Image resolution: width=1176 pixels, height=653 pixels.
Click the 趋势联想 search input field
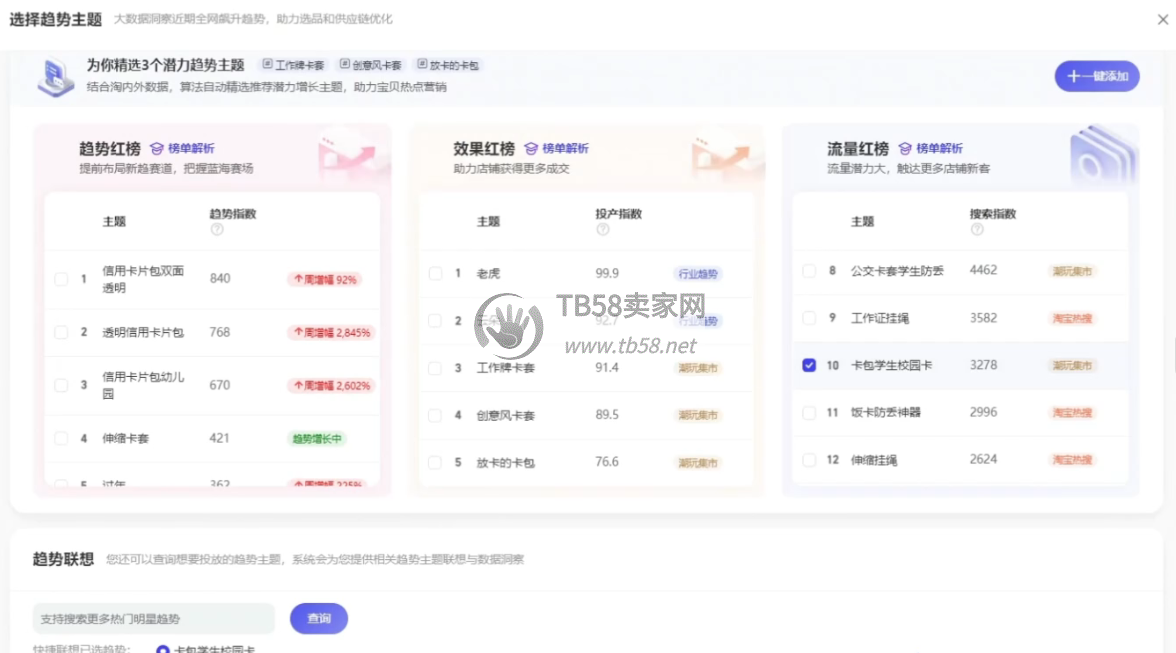pos(154,619)
